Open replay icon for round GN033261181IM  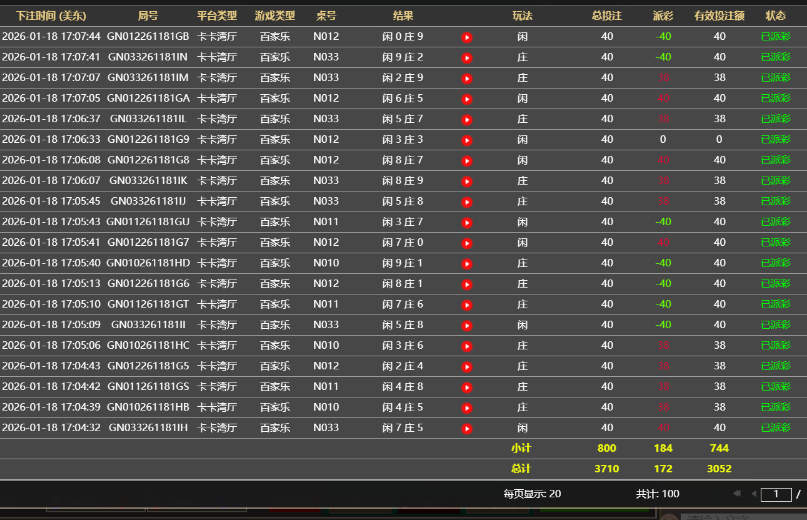[x=467, y=78]
